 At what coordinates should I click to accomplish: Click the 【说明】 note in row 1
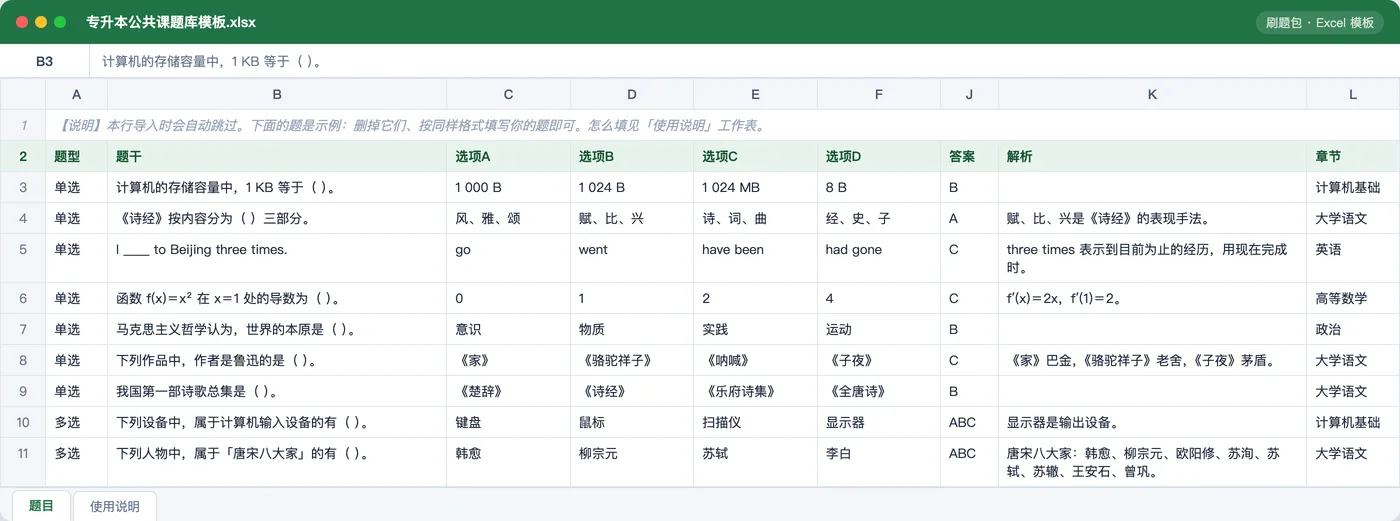point(723,126)
